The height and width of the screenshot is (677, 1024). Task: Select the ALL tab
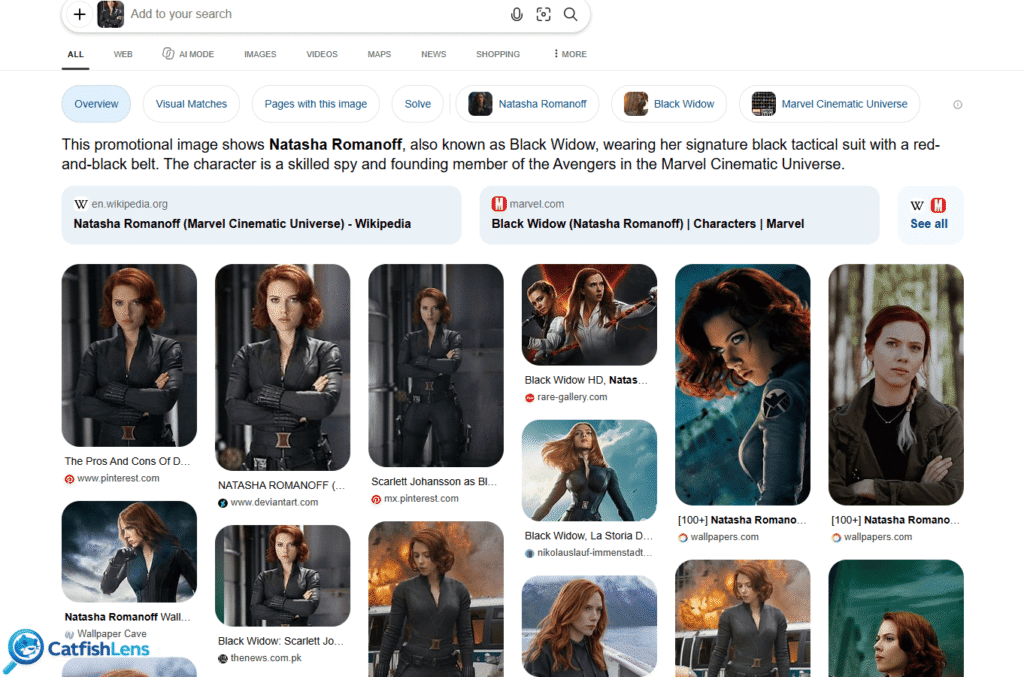[76, 54]
